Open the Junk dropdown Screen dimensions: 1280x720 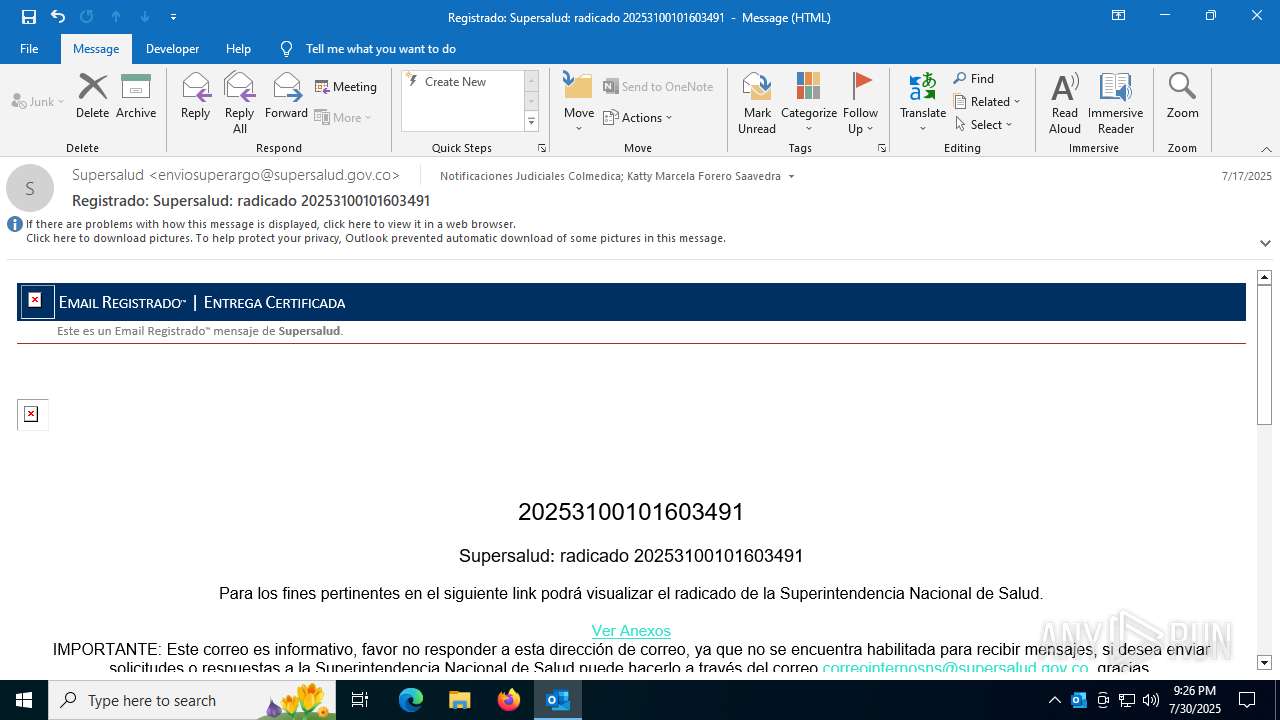point(38,102)
